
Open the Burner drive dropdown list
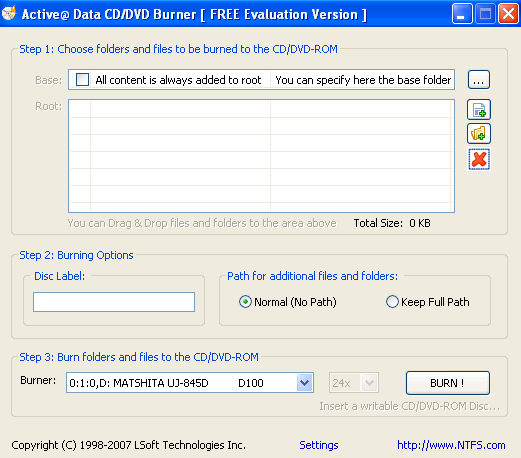[304, 383]
